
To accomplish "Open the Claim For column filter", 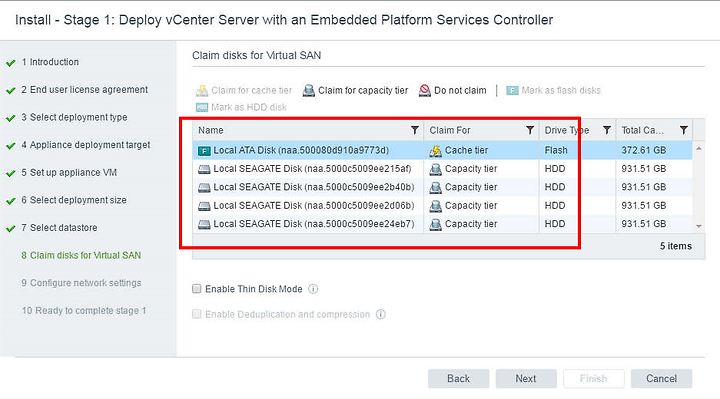I will (530, 130).
